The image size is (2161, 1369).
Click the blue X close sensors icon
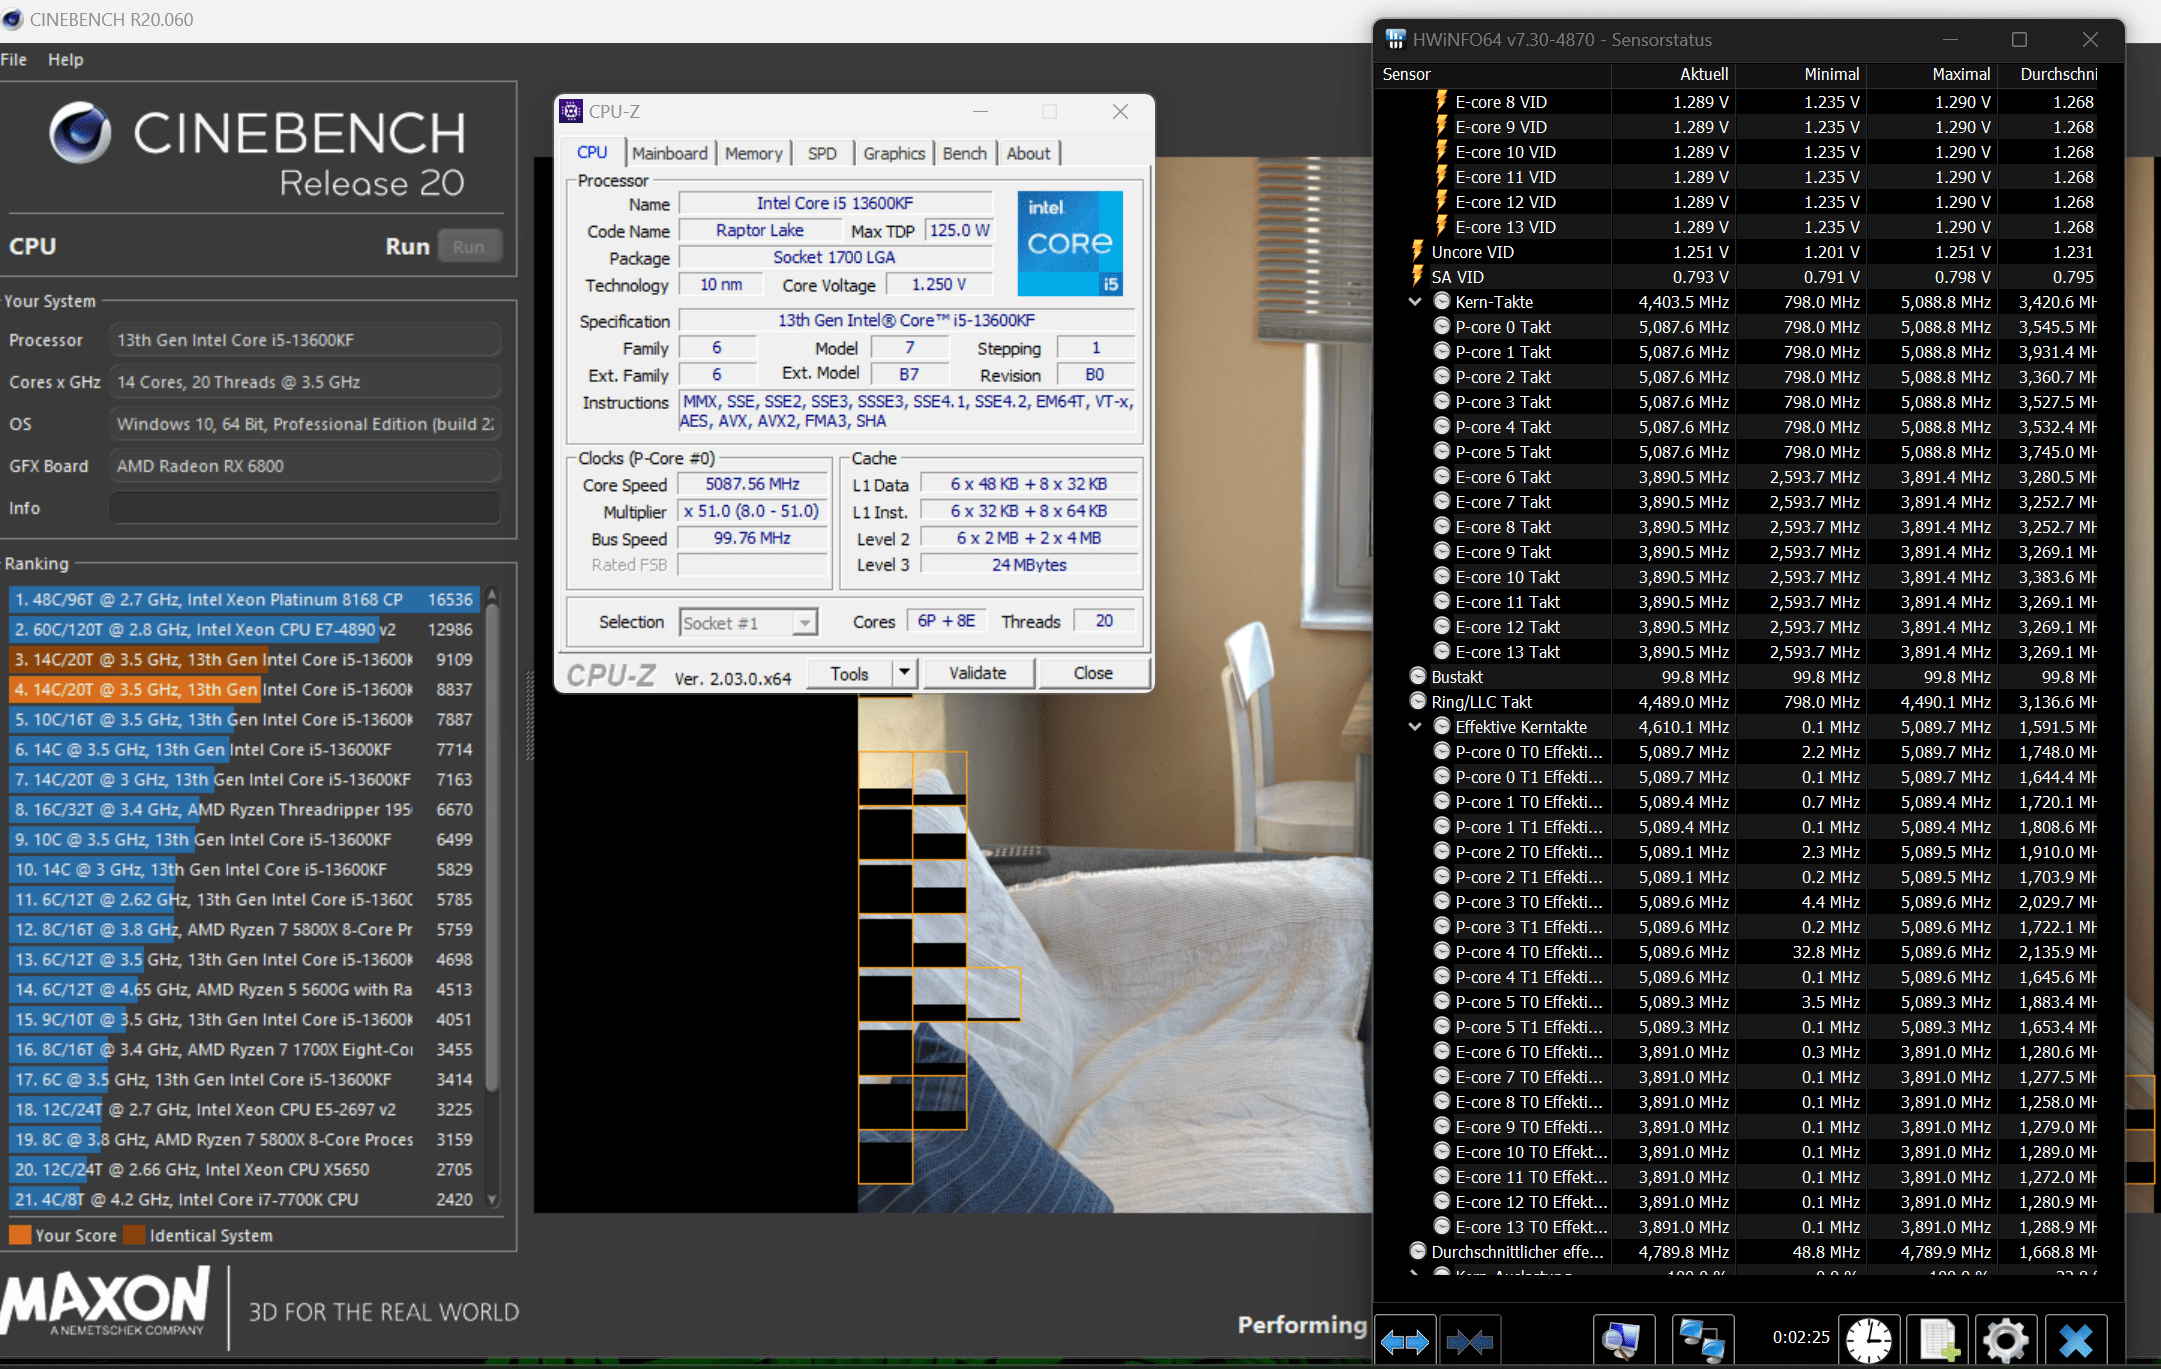tap(2075, 1340)
